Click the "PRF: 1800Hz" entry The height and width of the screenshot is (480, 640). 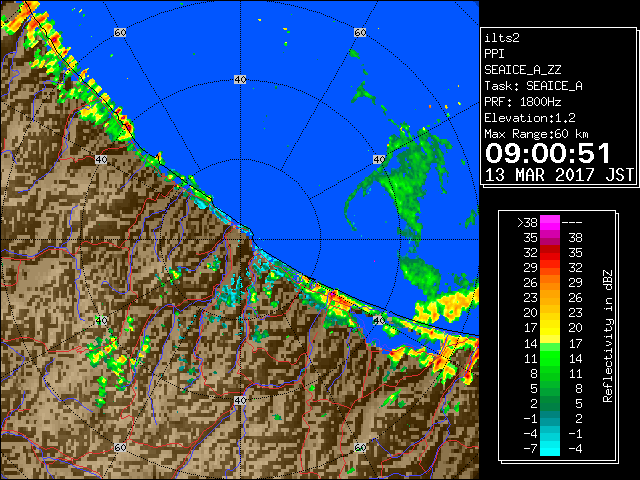pos(522,102)
